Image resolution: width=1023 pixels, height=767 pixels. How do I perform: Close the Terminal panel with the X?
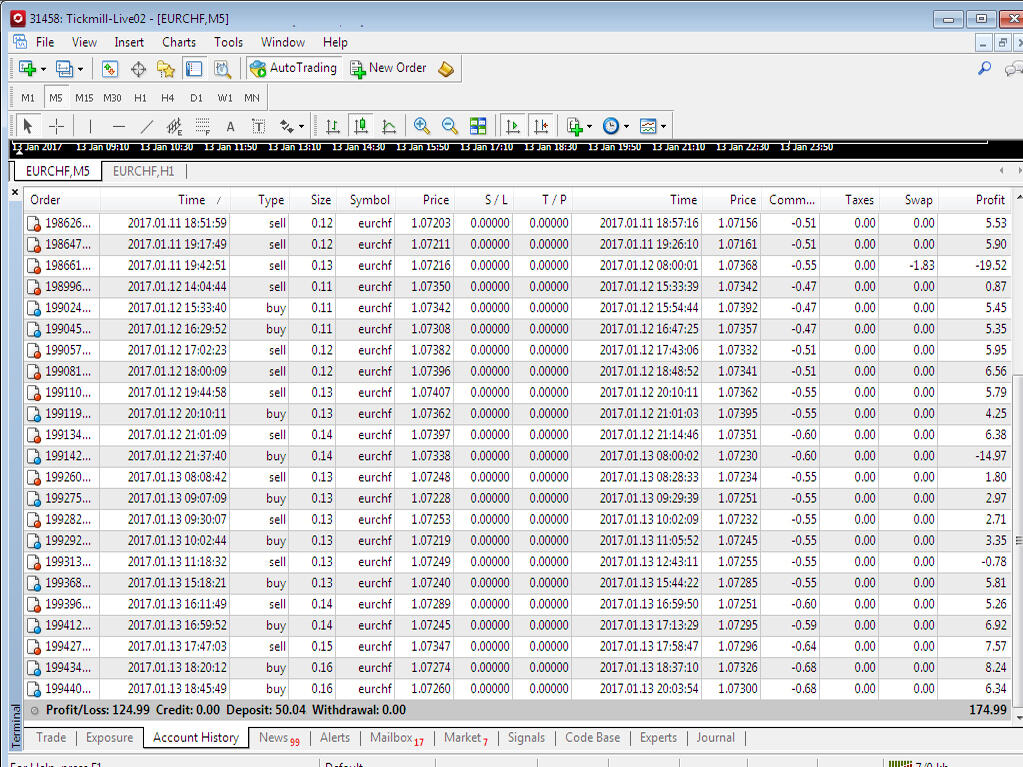coord(15,192)
